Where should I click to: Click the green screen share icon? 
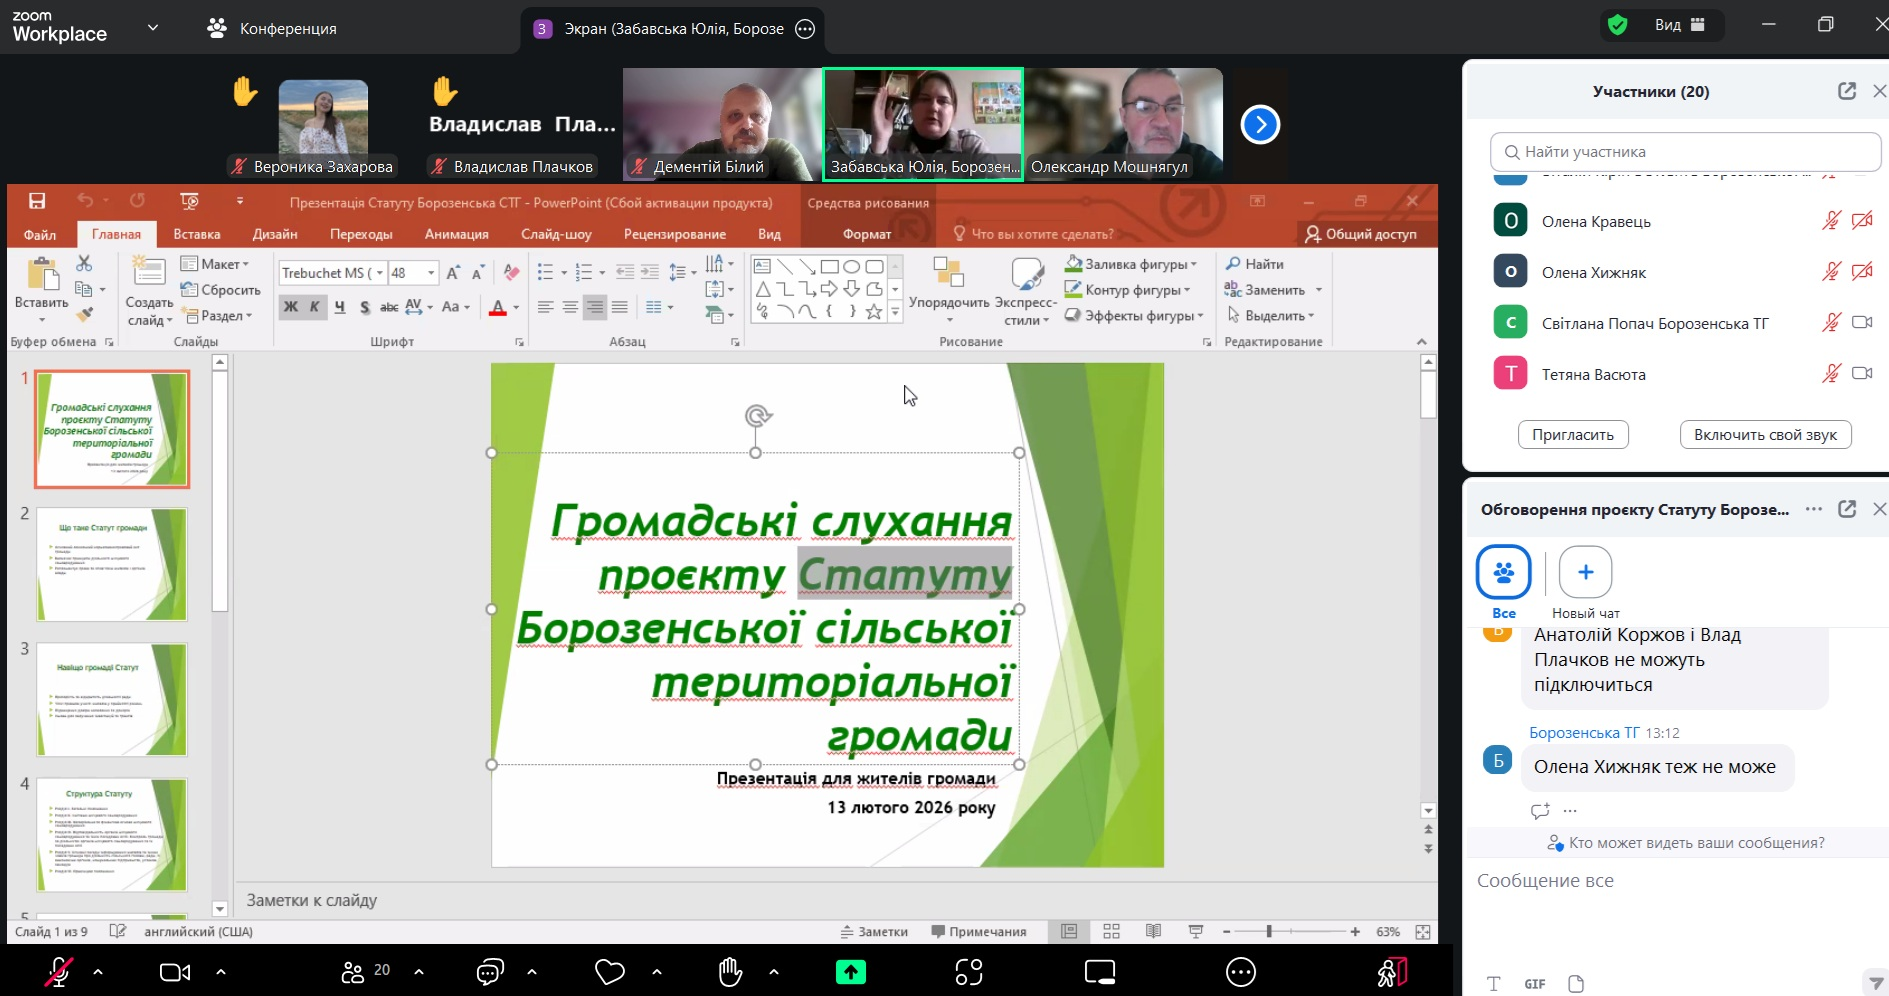coord(851,970)
